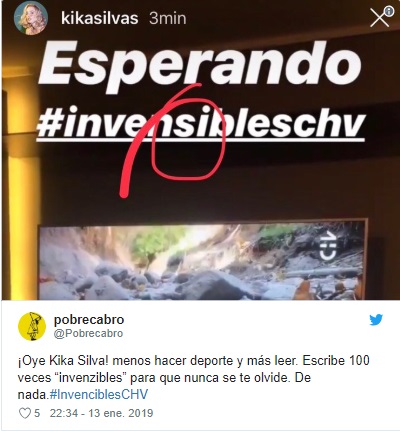Open the pobrecabro display name
Screen dimensions: 400x431
click(x=89, y=320)
